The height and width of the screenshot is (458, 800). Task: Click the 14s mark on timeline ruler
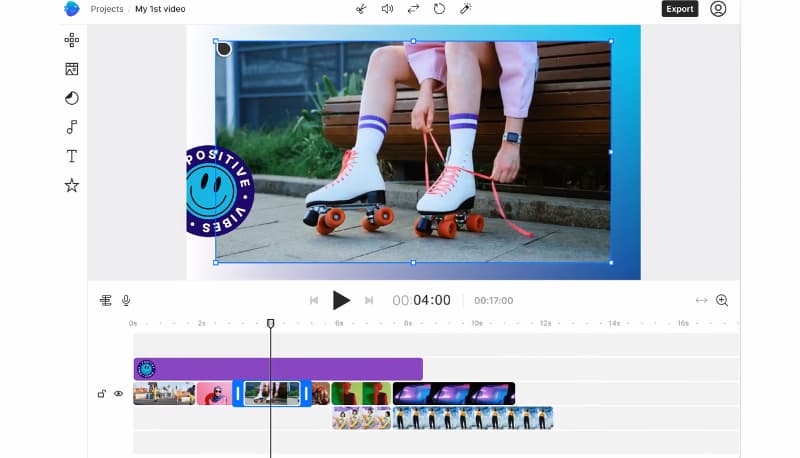click(614, 323)
